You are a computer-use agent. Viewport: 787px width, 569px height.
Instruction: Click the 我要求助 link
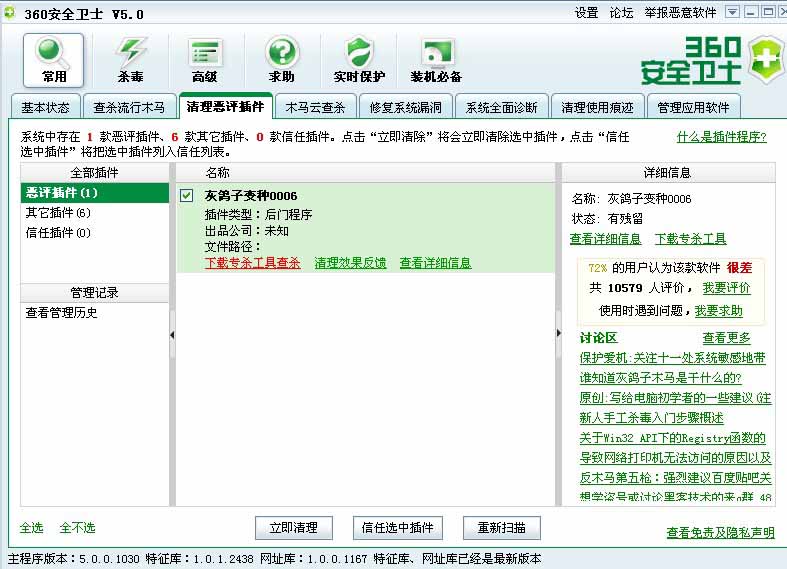(719, 311)
